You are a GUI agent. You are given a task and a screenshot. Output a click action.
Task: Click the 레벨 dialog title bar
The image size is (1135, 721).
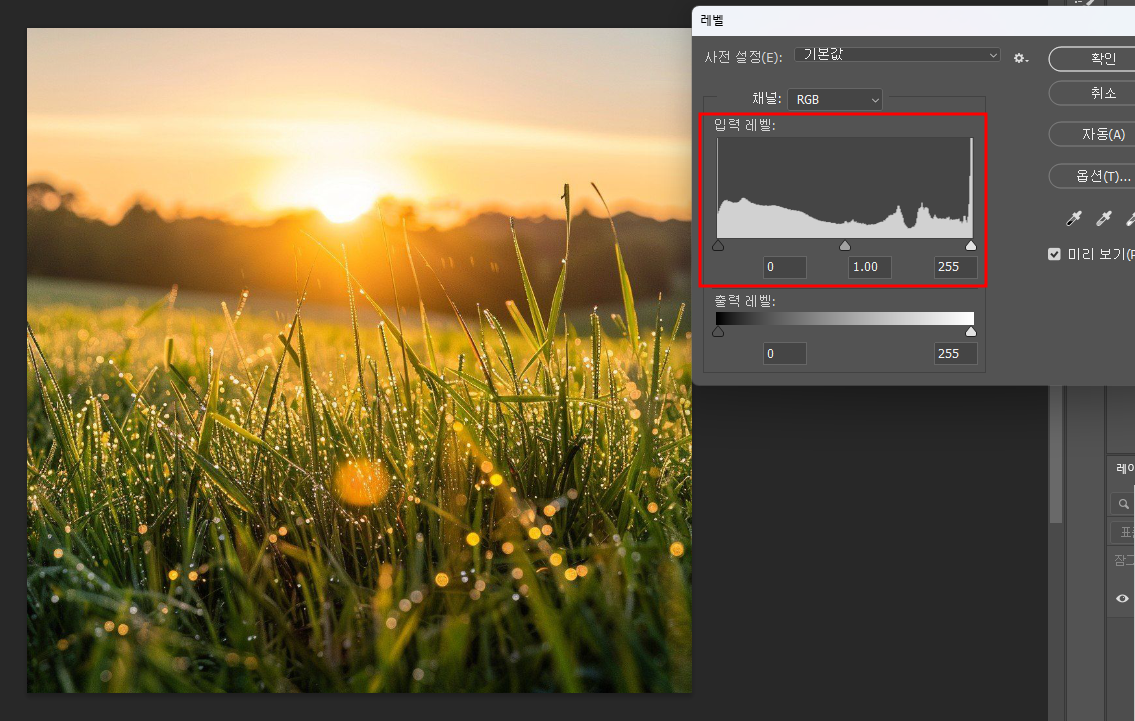914,21
